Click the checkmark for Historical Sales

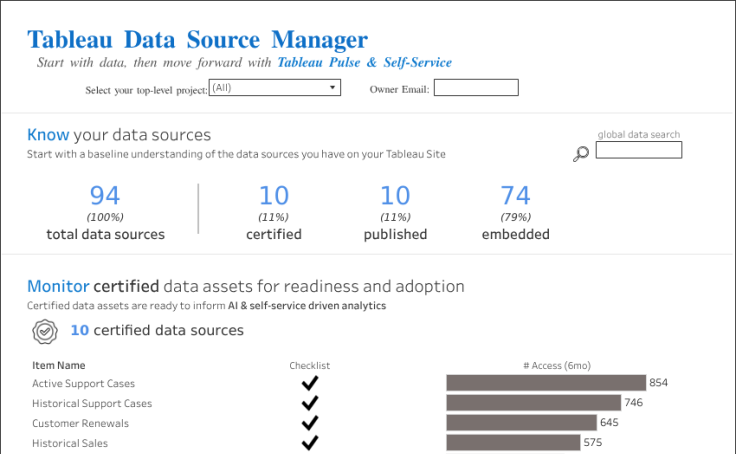click(x=310, y=443)
